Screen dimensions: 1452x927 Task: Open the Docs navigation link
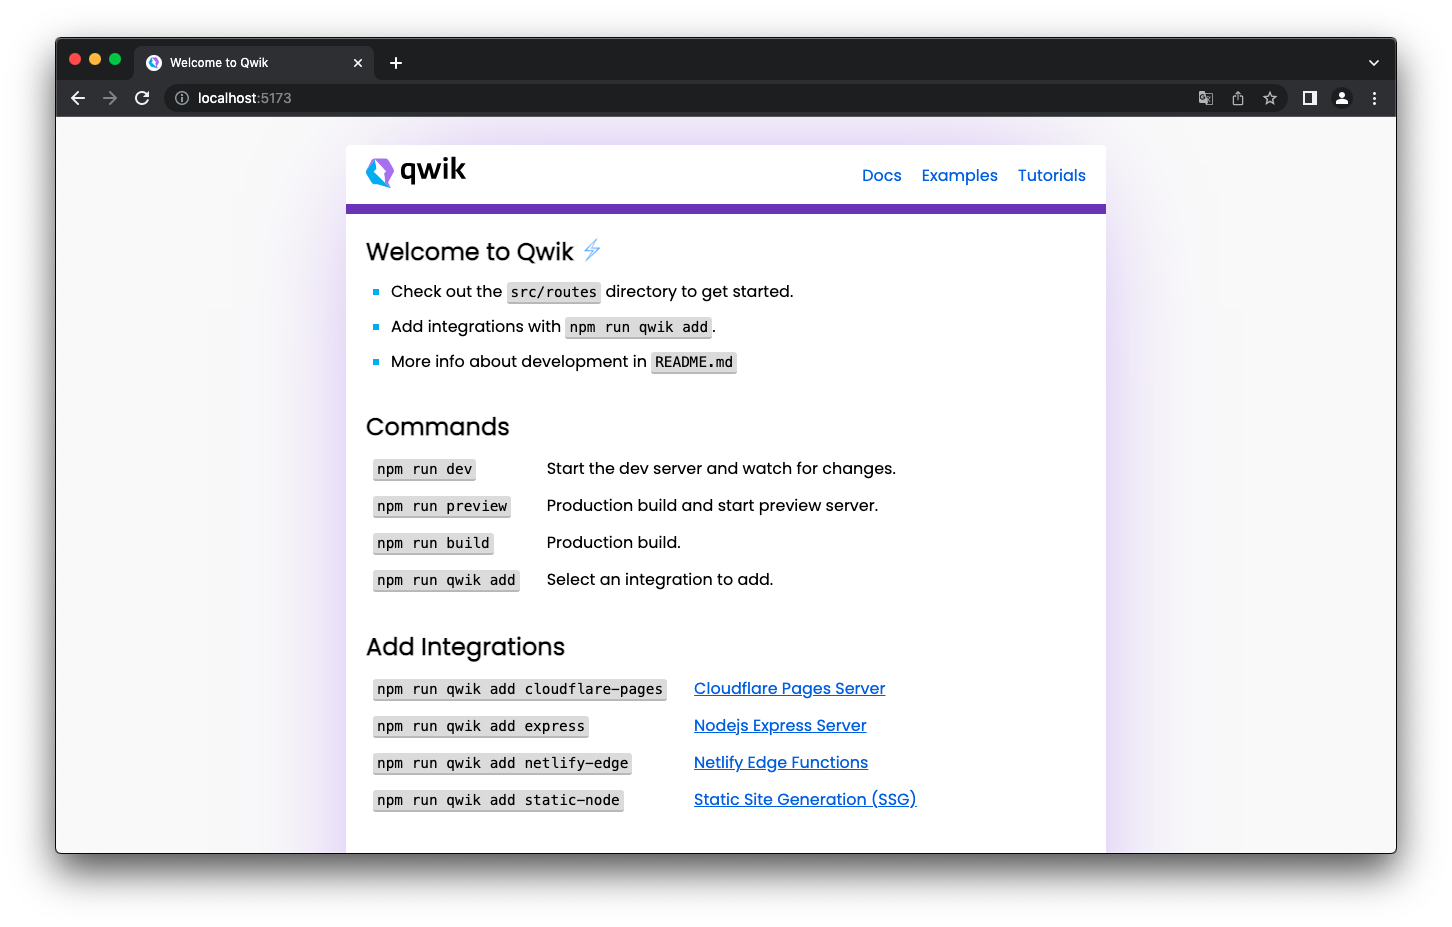click(x=882, y=175)
